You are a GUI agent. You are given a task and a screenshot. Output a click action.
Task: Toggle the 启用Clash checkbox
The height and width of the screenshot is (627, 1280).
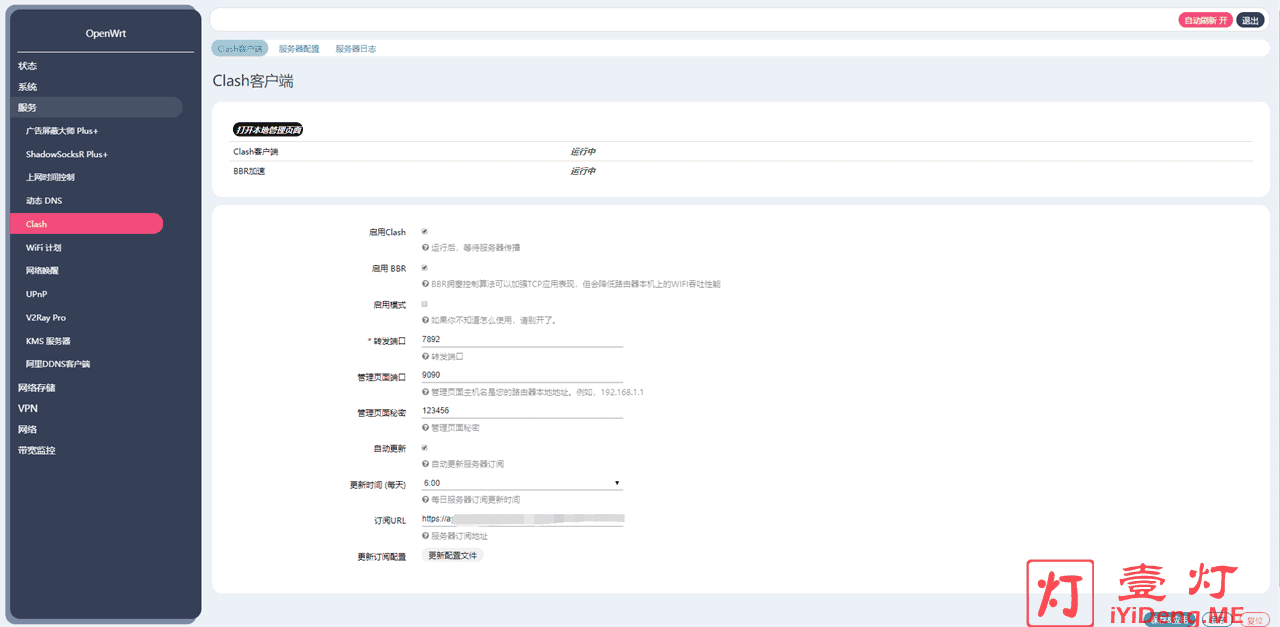click(x=425, y=232)
